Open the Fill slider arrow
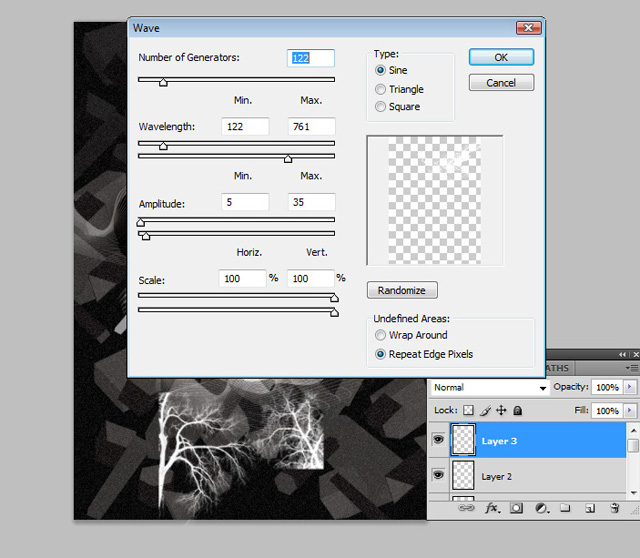 pos(628,411)
